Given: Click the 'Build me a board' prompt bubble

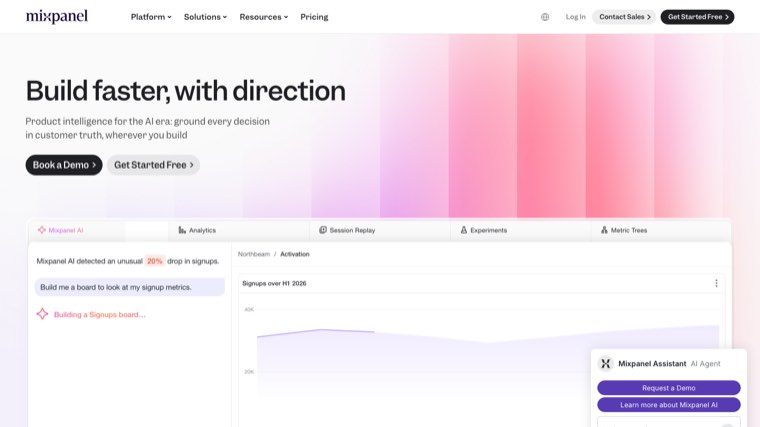Looking at the screenshot, I should pyautogui.click(x=129, y=287).
